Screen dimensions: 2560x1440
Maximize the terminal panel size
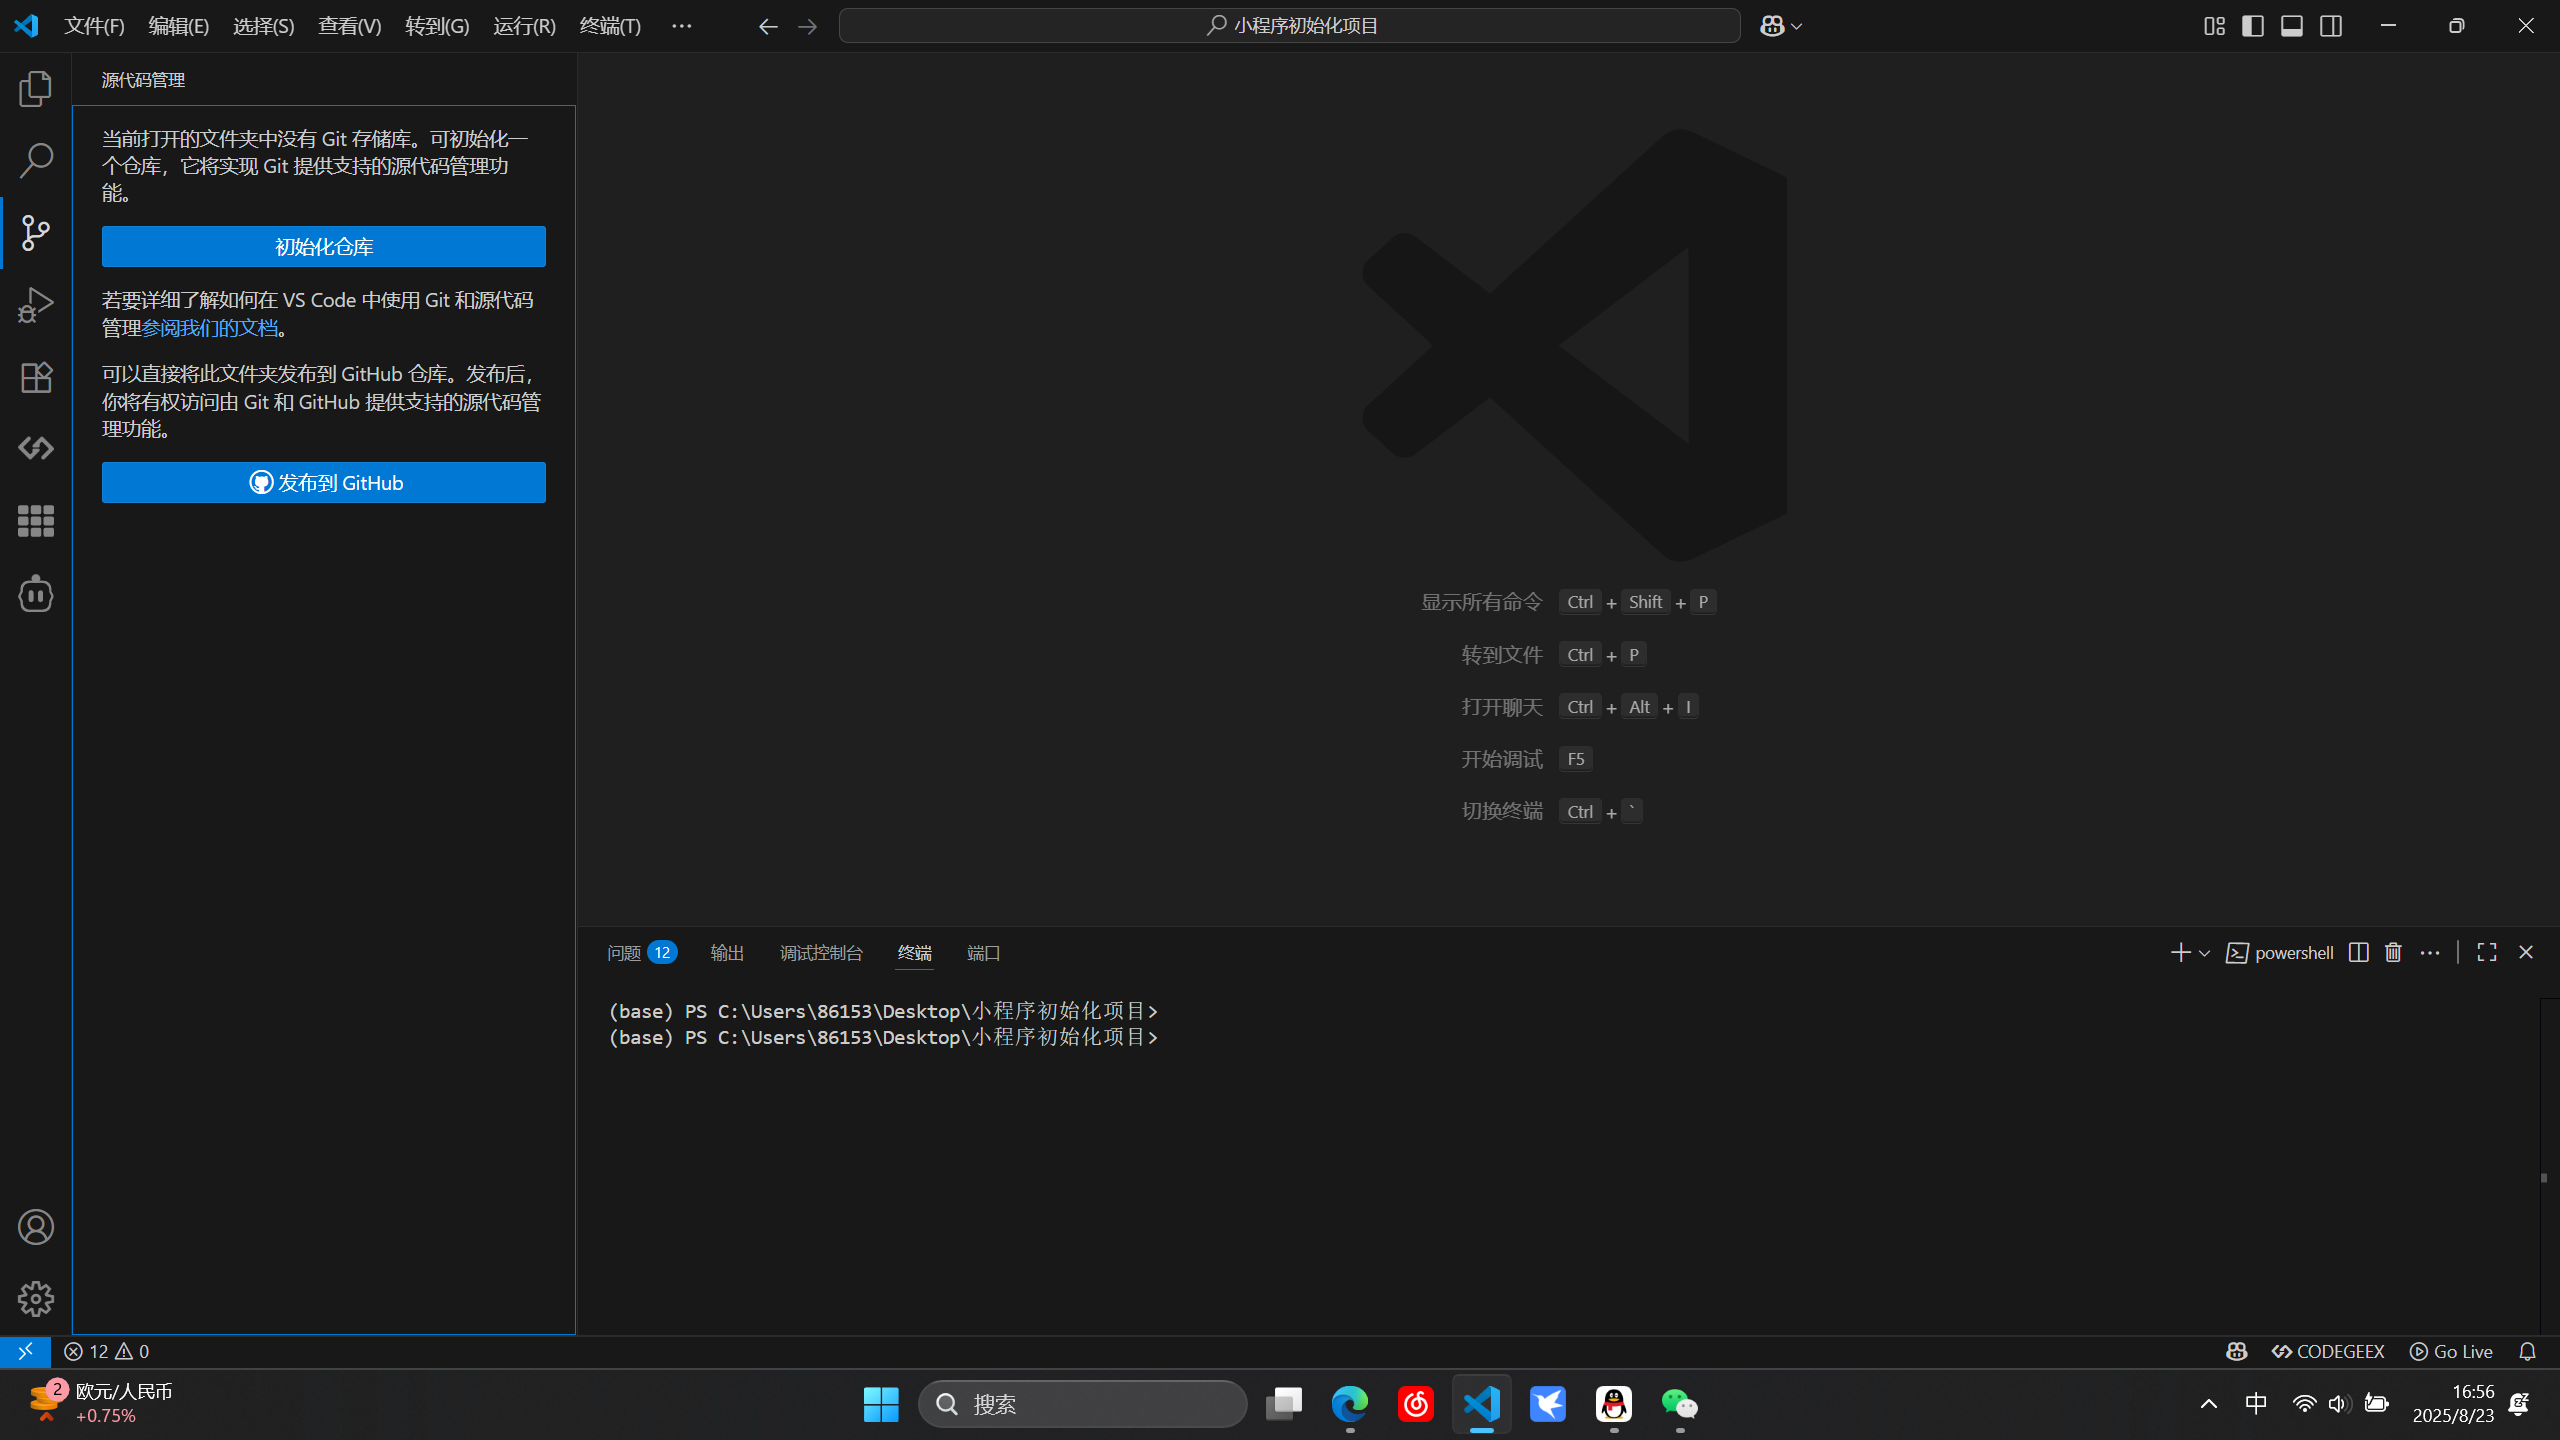(2487, 952)
